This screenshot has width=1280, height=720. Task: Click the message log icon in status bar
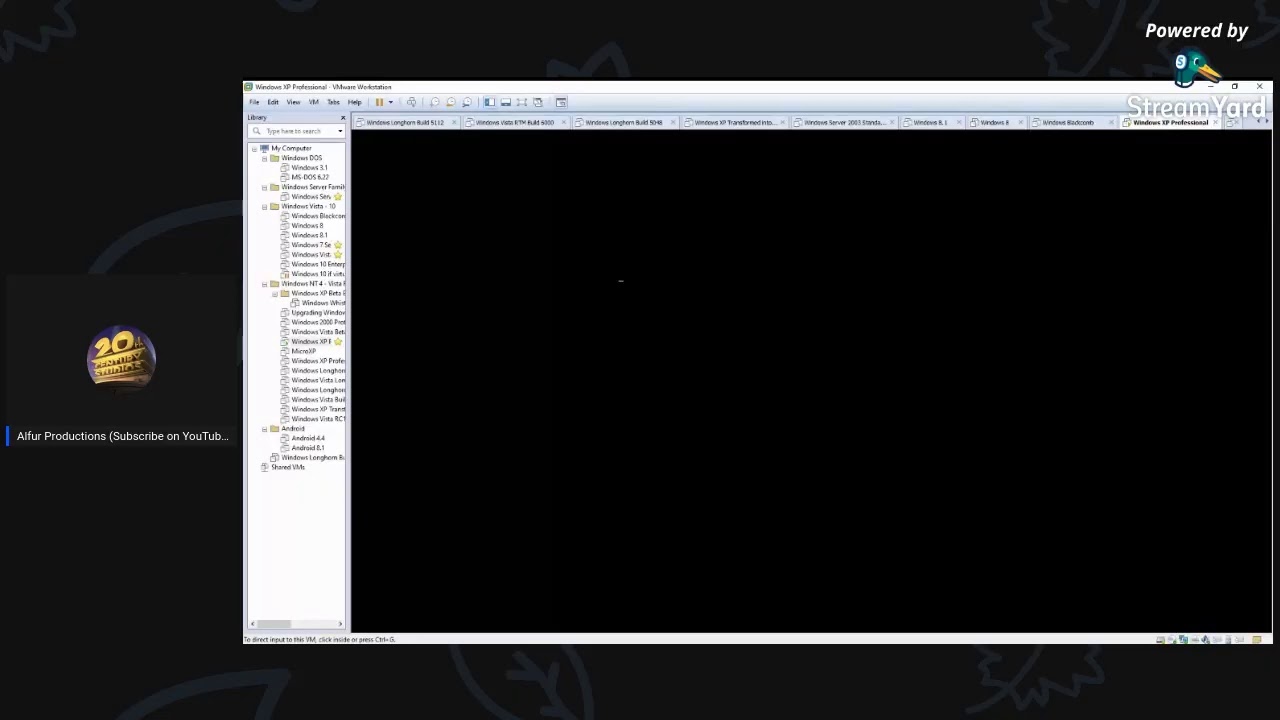click(x=1257, y=639)
